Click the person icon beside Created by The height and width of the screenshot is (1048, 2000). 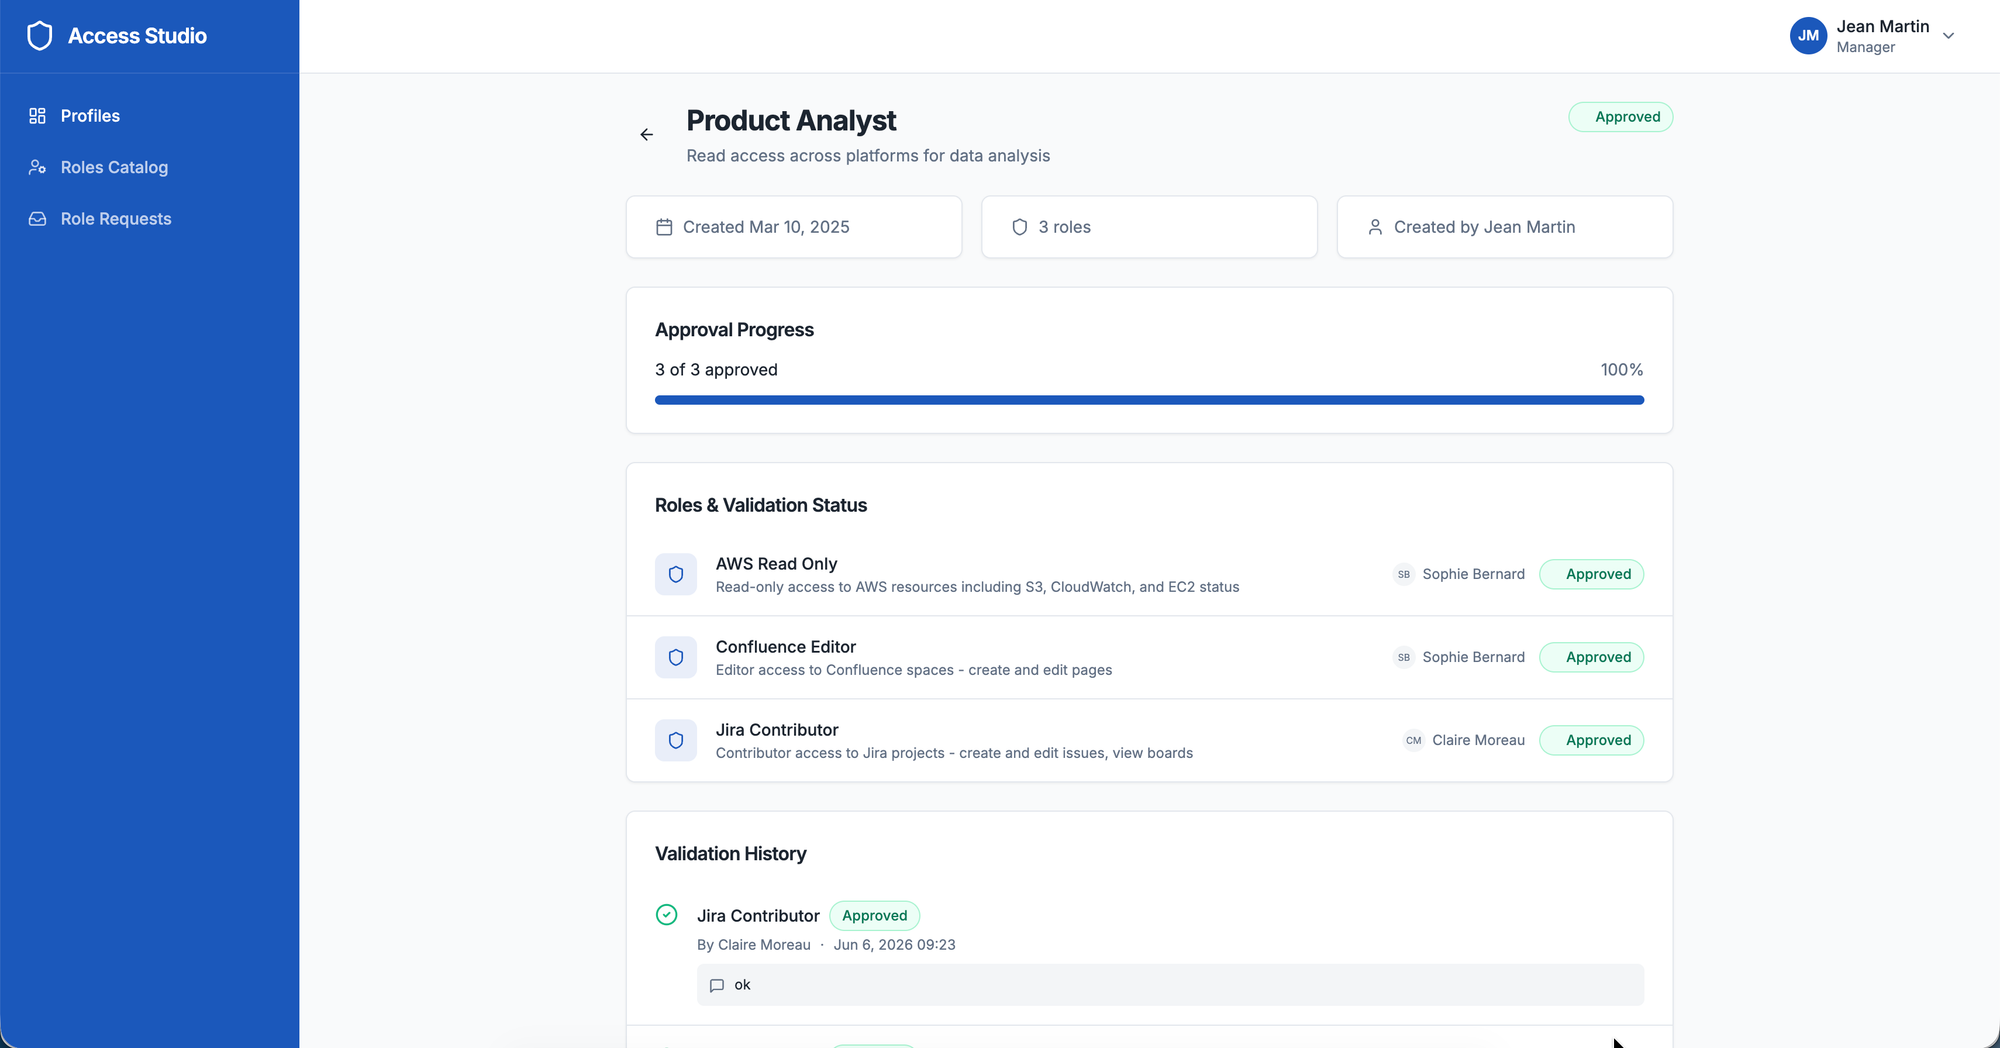coord(1375,227)
